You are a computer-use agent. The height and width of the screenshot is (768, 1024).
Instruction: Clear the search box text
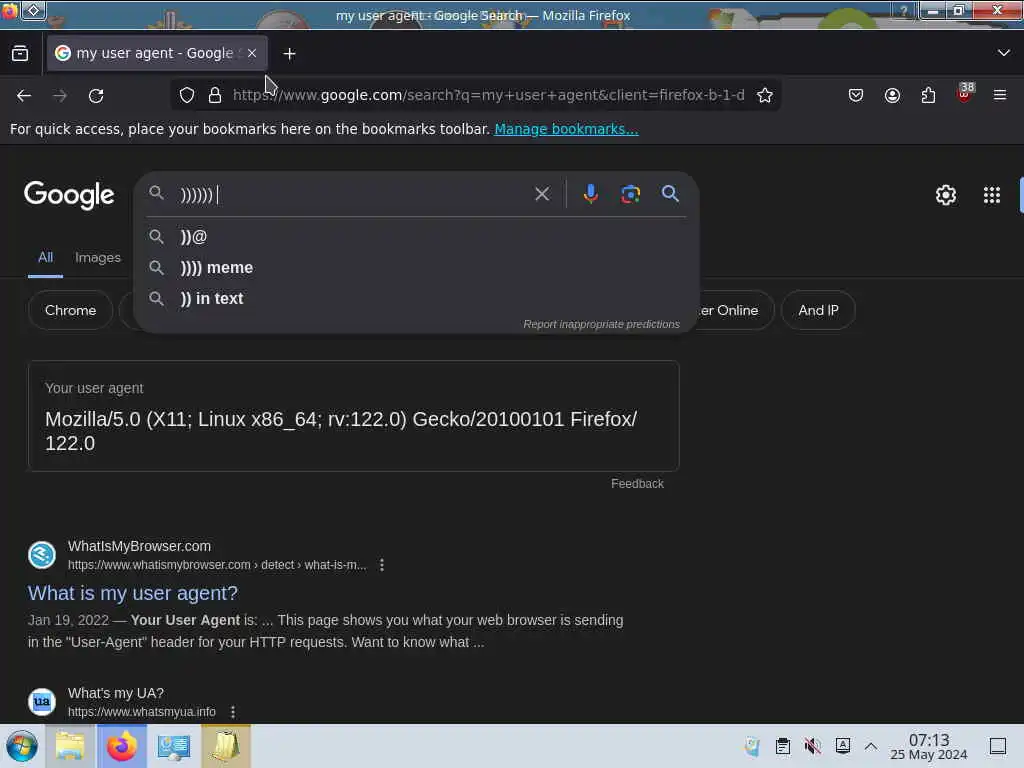pos(541,194)
